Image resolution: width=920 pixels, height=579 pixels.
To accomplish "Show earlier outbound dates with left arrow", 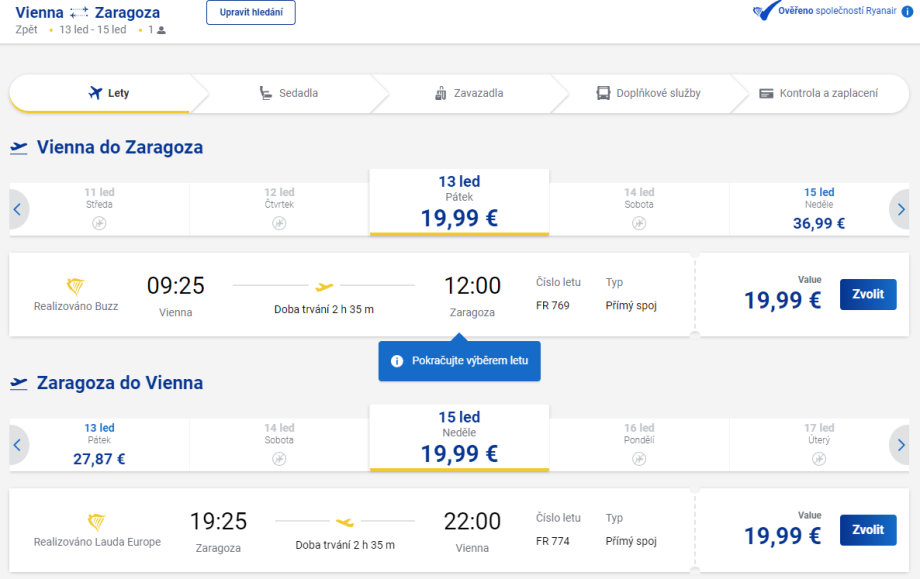I will [x=17, y=210].
